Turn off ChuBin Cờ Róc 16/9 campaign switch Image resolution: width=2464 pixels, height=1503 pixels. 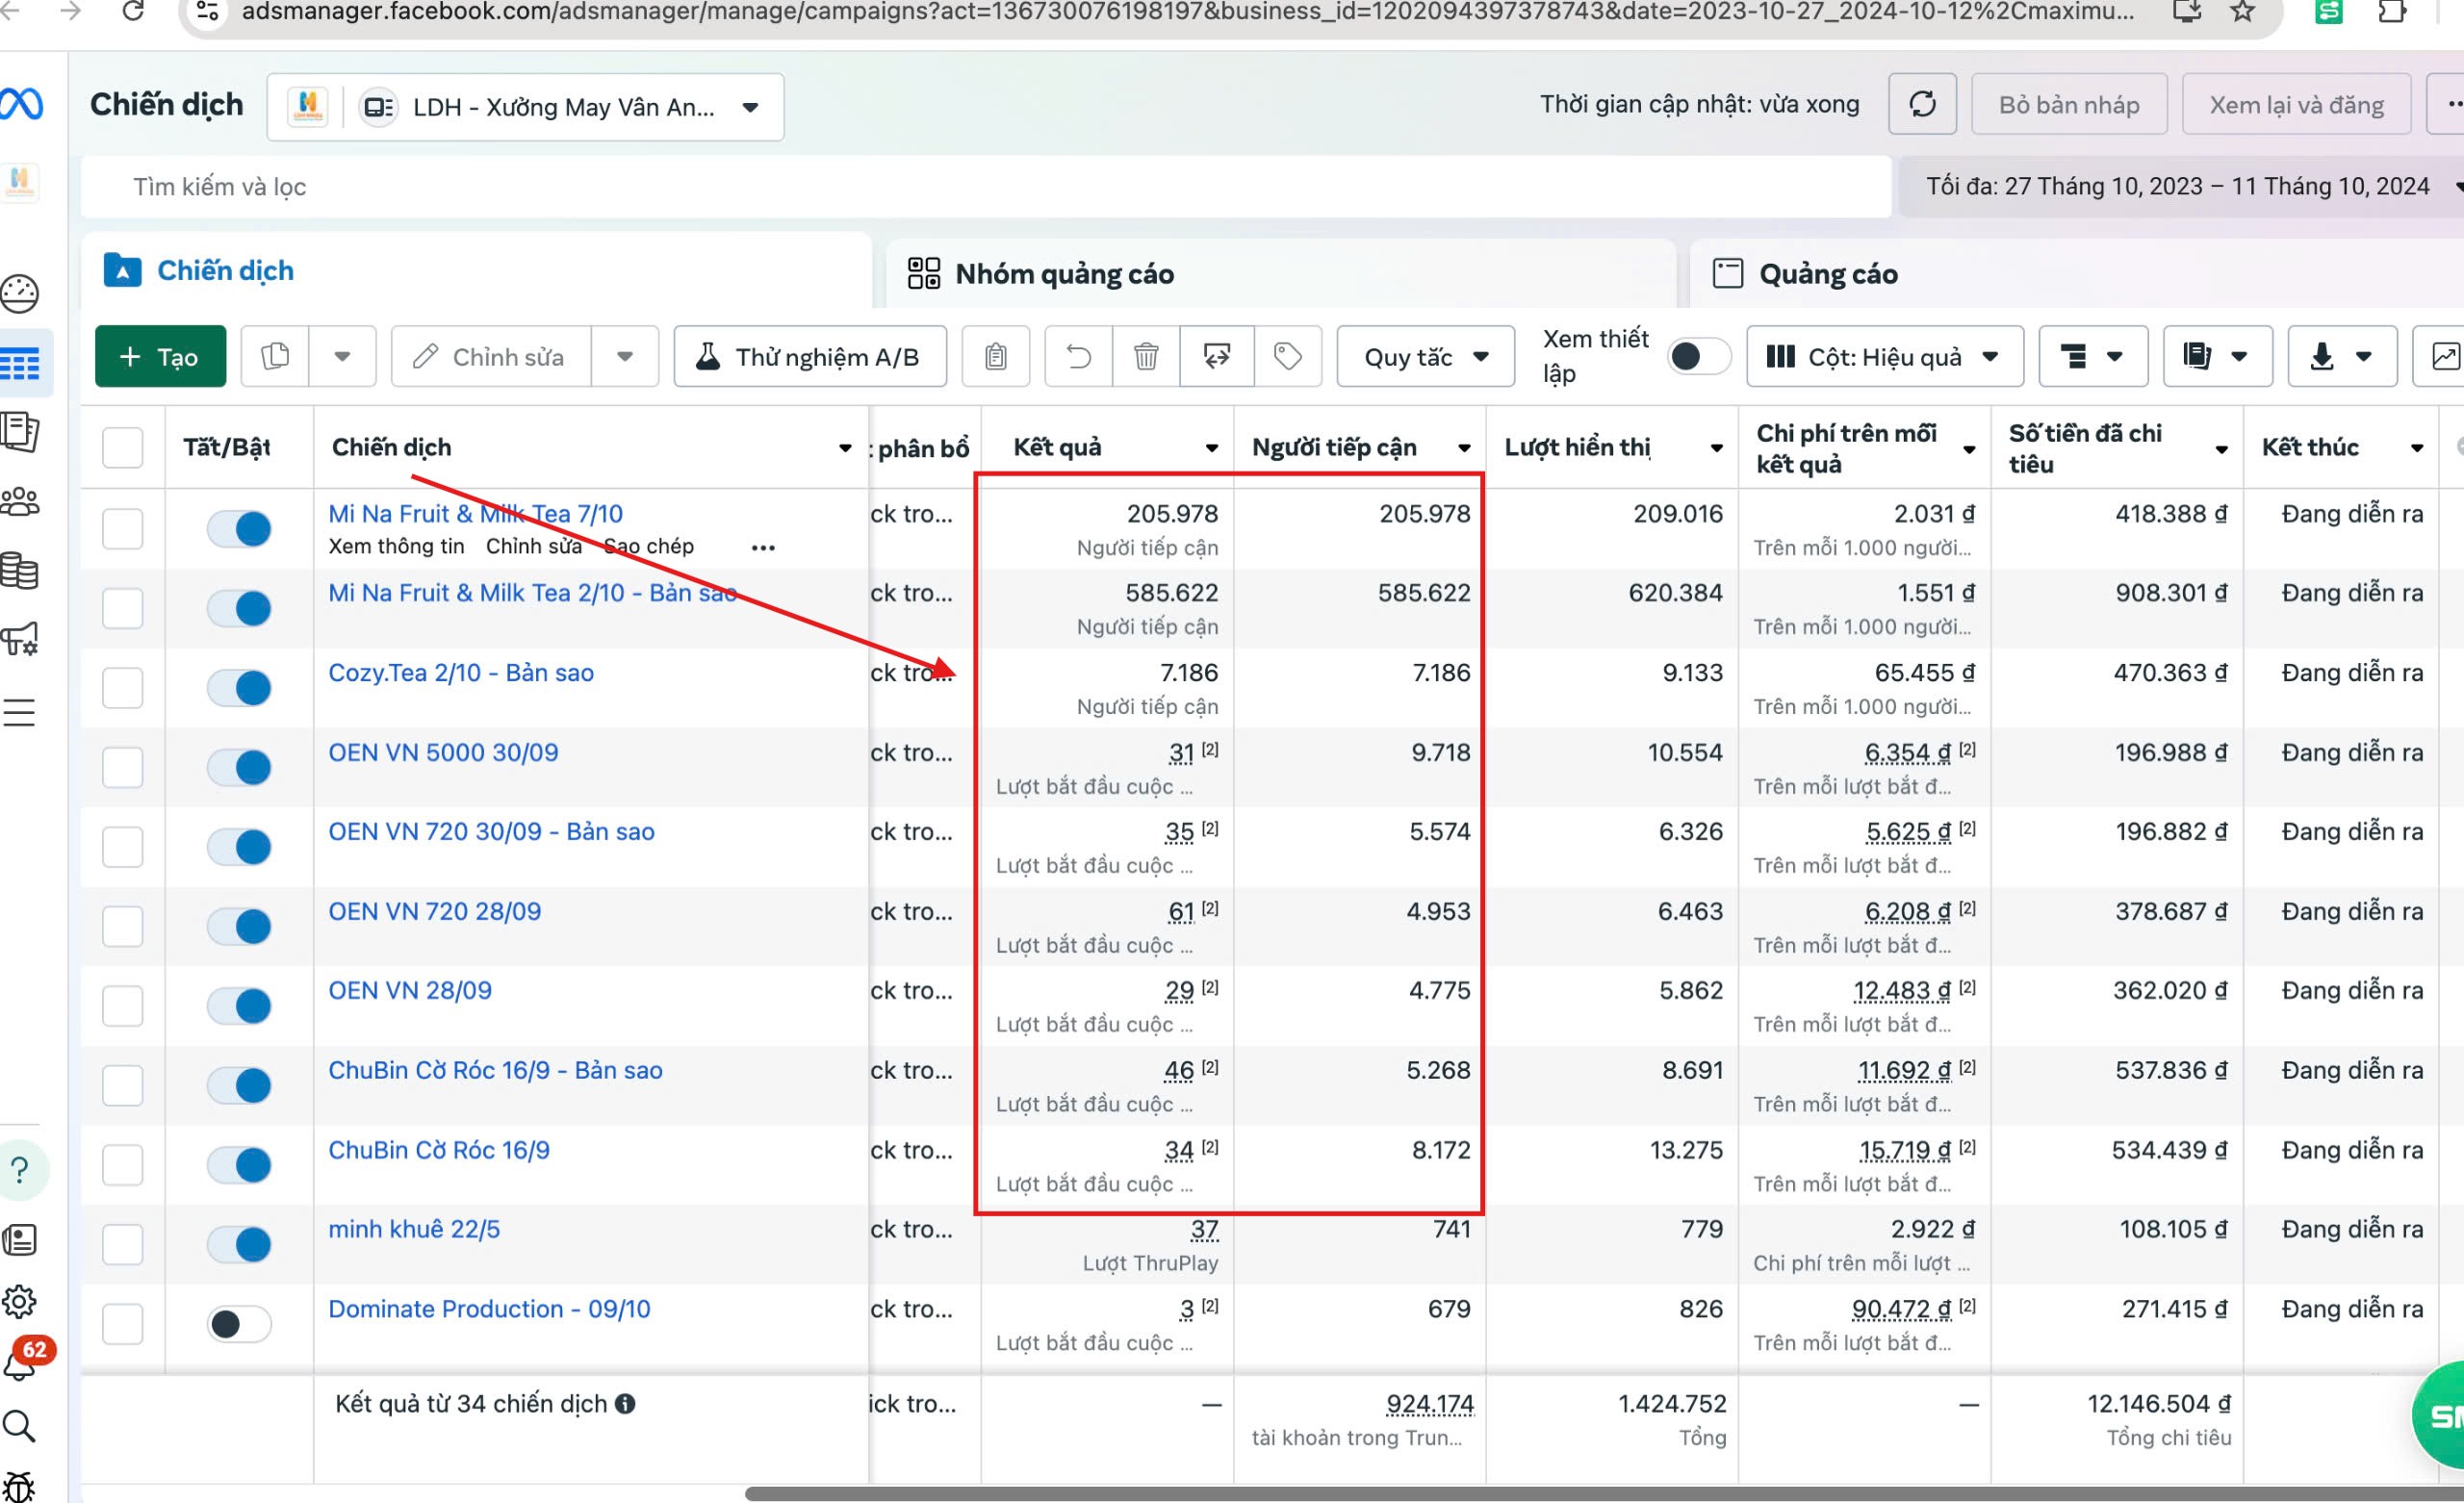[240, 1165]
